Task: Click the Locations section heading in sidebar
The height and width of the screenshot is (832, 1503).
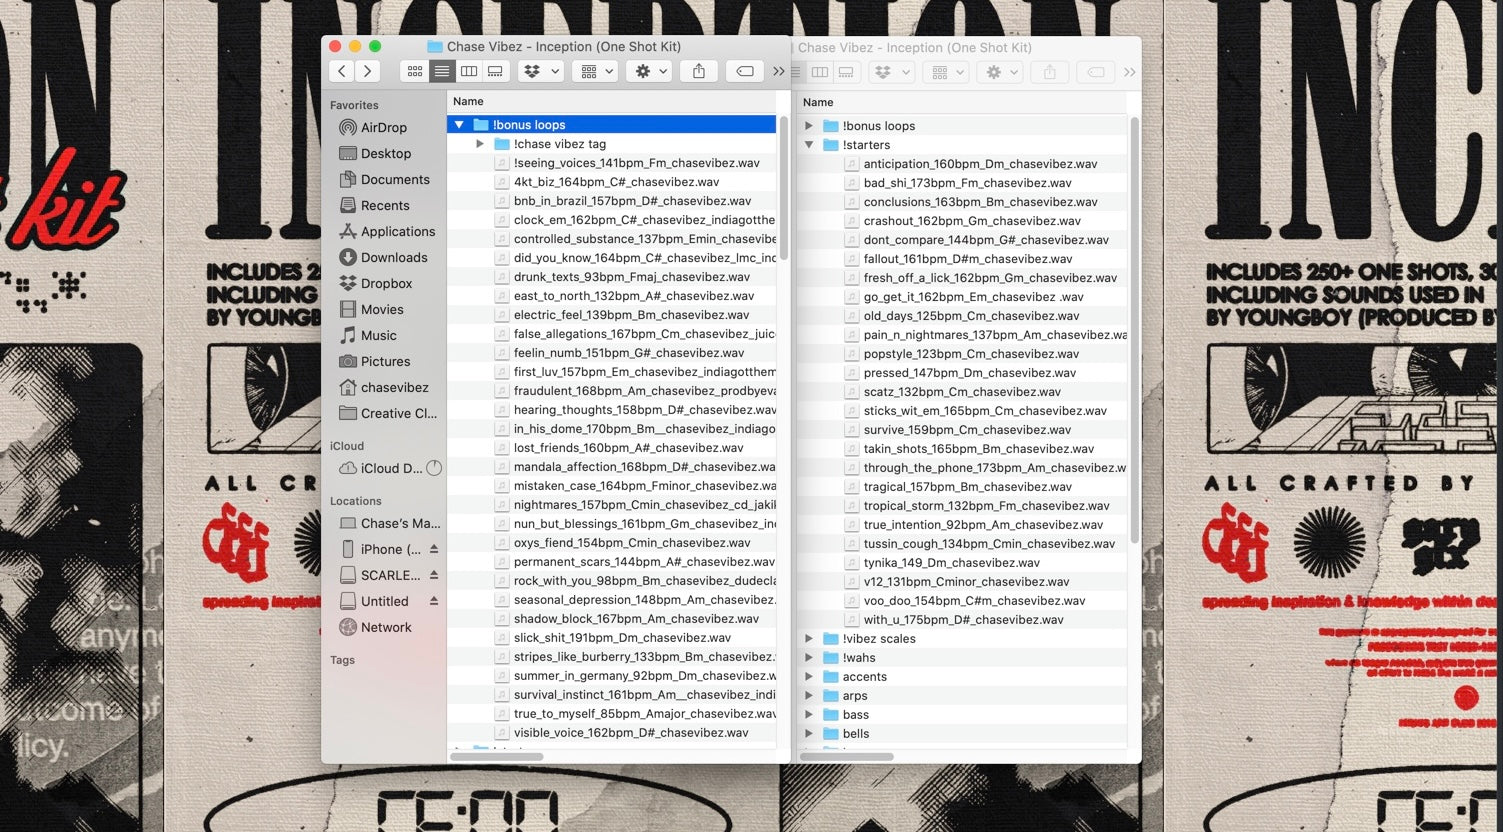Action: (356, 501)
